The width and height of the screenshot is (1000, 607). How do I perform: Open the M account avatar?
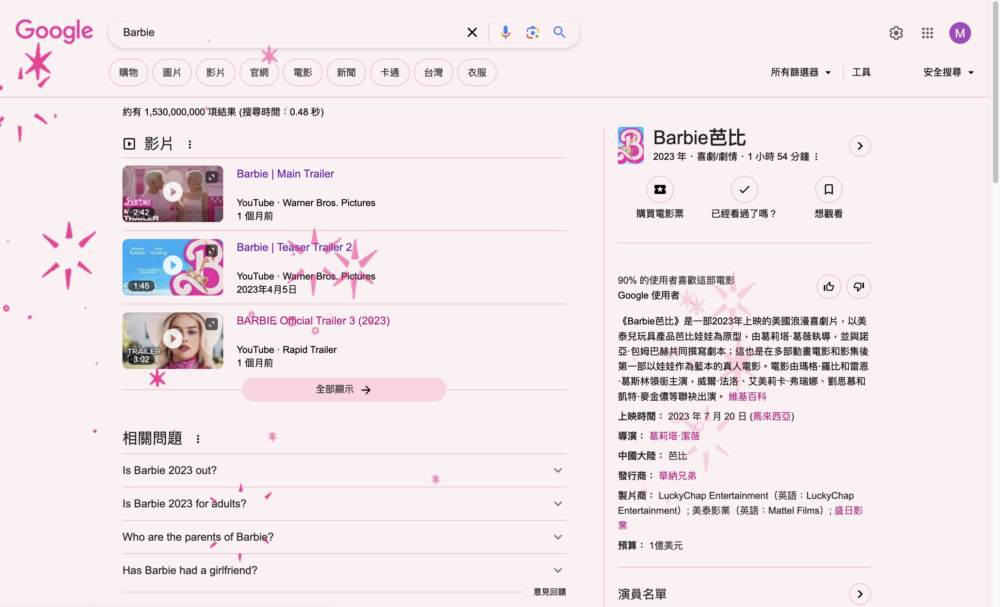(960, 32)
